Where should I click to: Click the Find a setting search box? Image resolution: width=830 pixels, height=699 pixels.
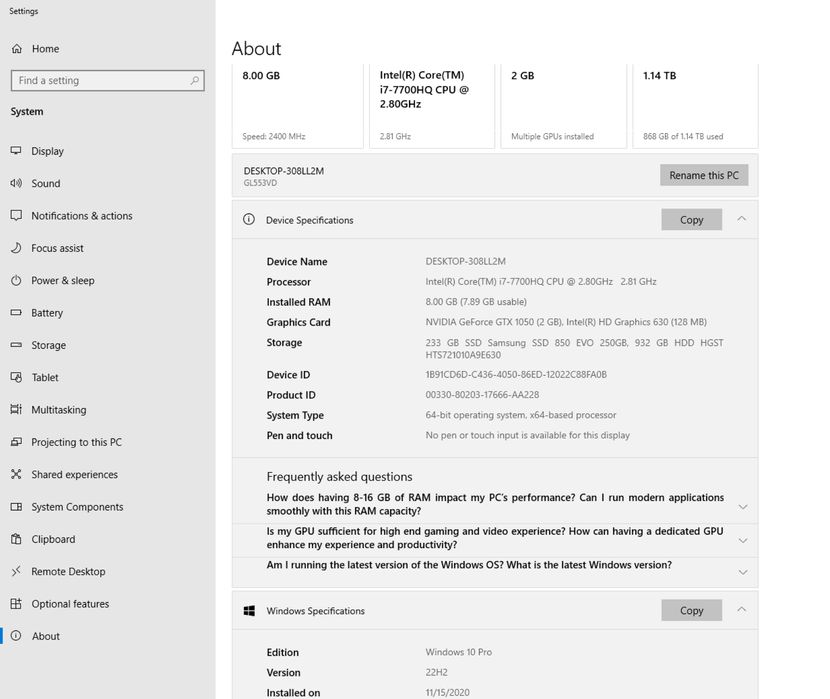107,80
